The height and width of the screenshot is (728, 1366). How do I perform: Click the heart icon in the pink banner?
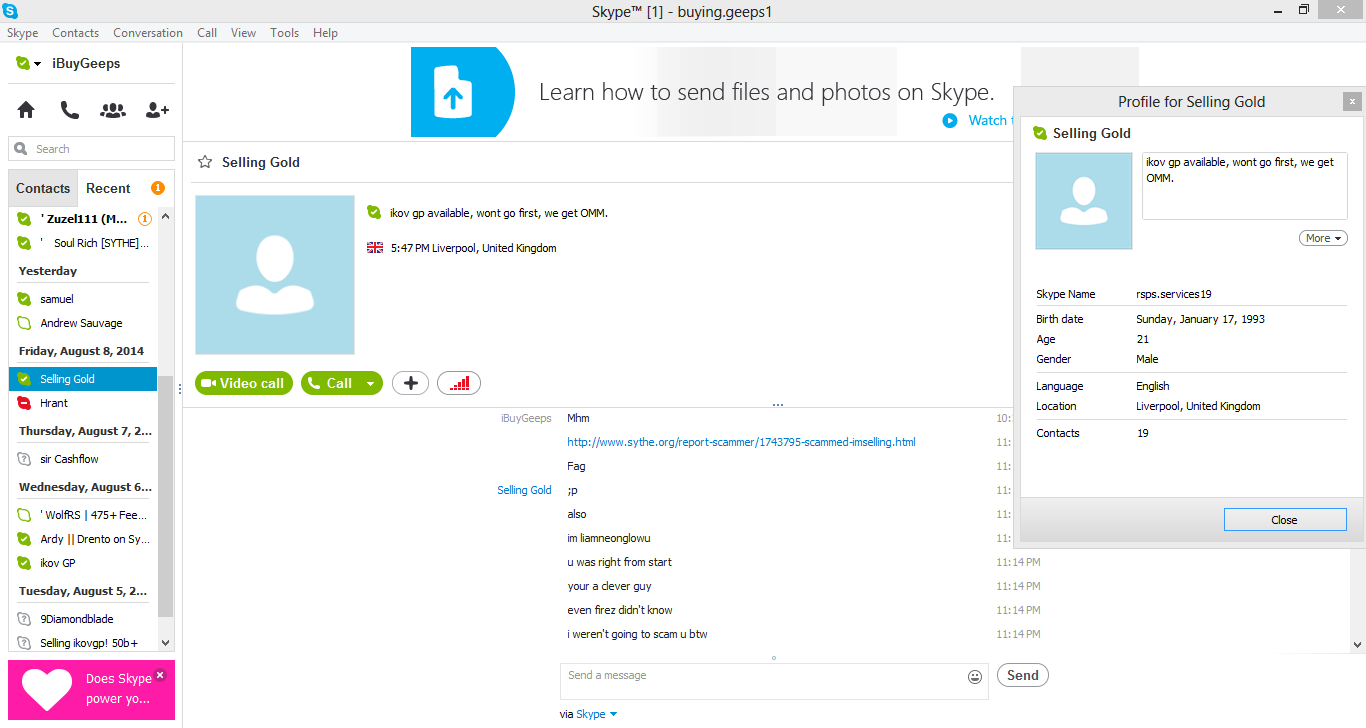click(x=47, y=688)
